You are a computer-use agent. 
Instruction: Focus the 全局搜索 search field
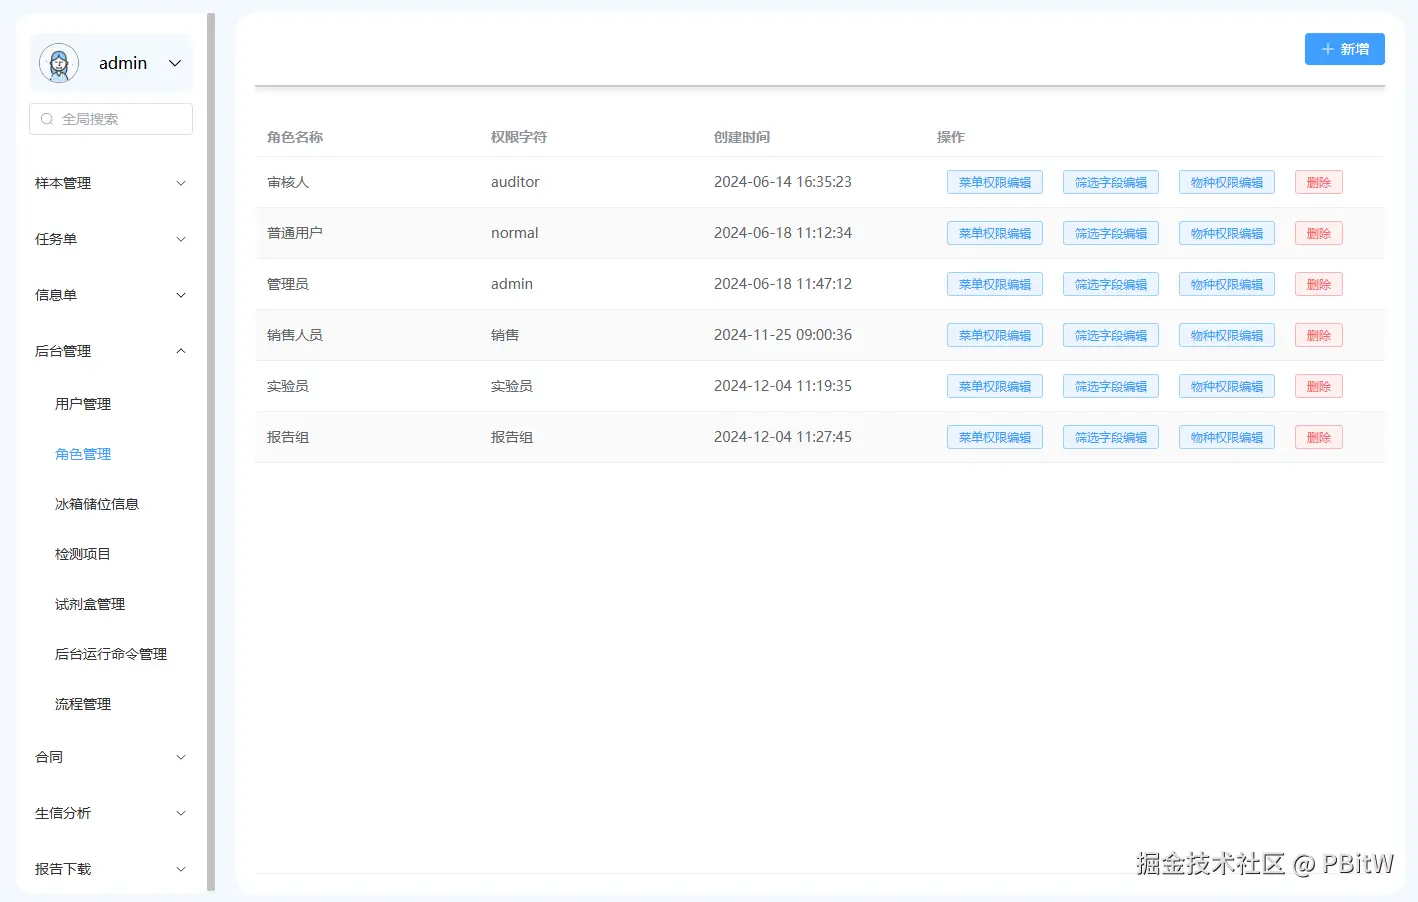coord(111,119)
